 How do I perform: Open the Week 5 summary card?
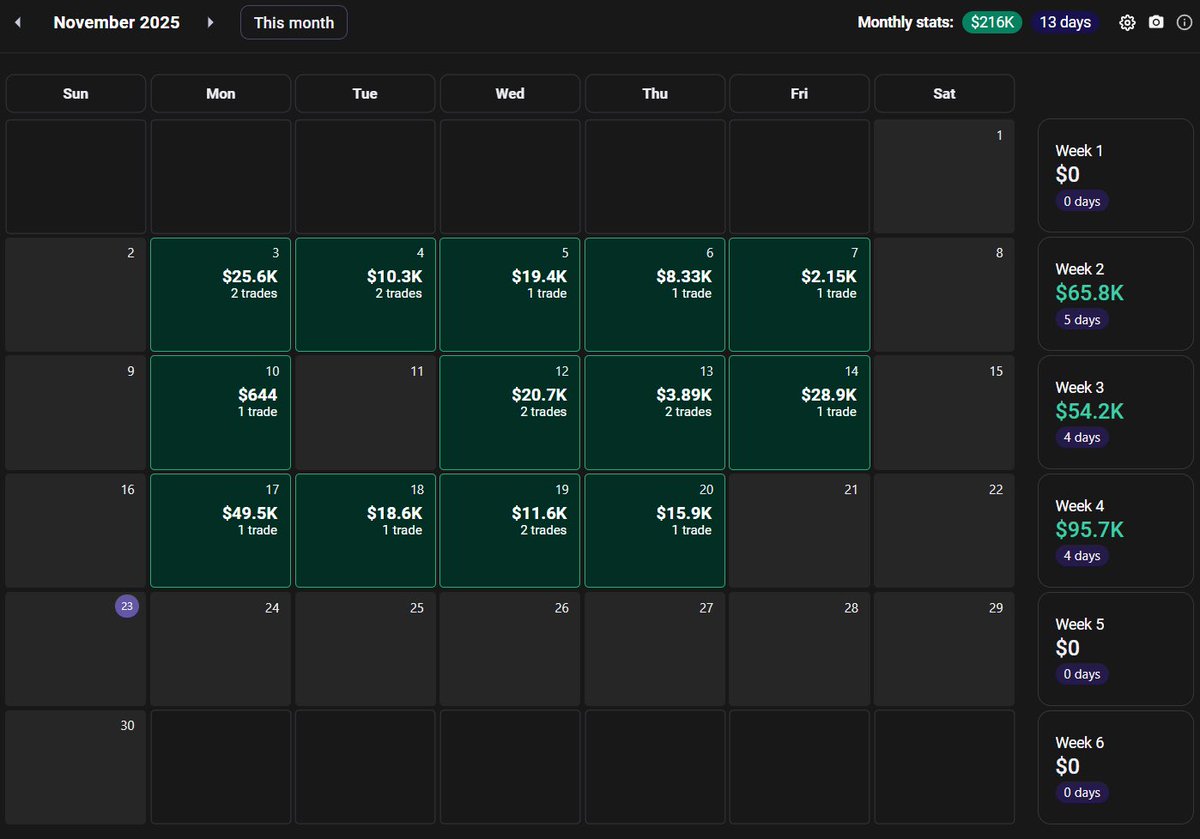[x=1116, y=649]
